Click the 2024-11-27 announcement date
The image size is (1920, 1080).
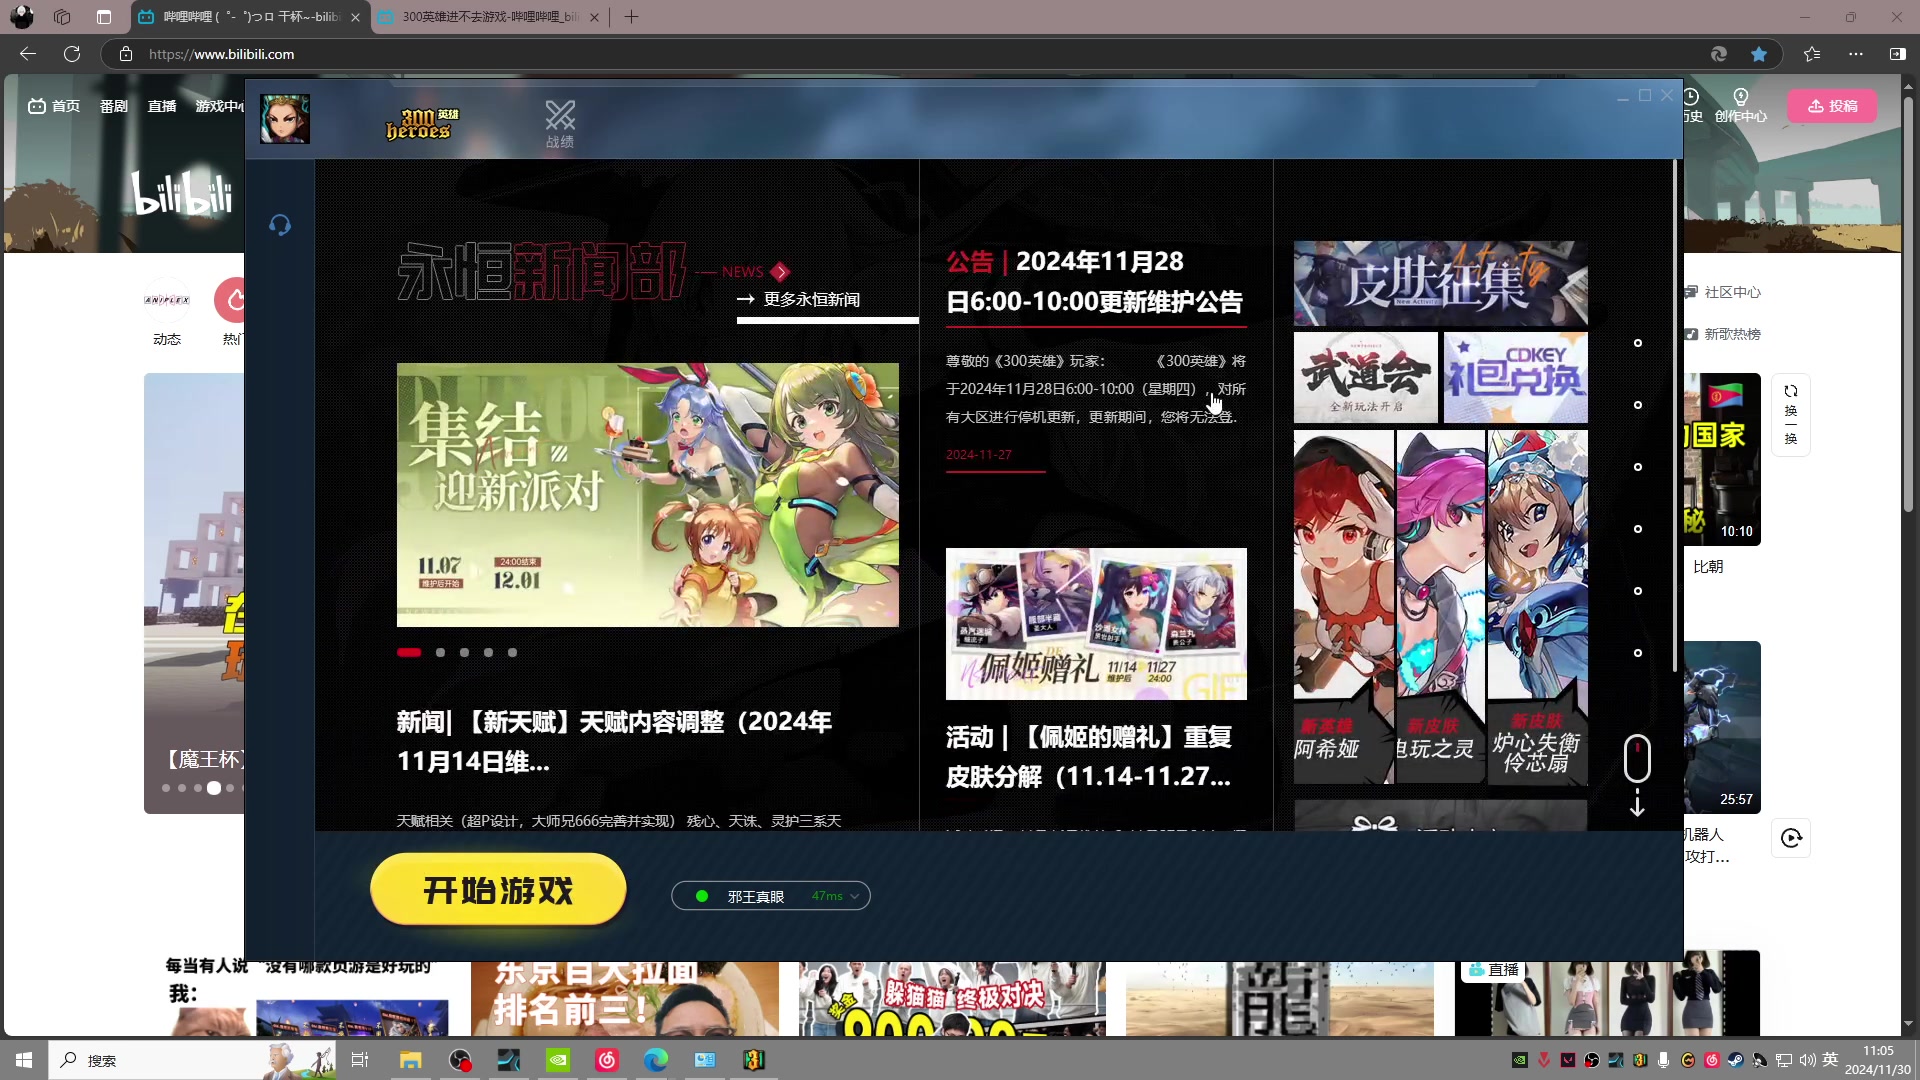(x=979, y=454)
